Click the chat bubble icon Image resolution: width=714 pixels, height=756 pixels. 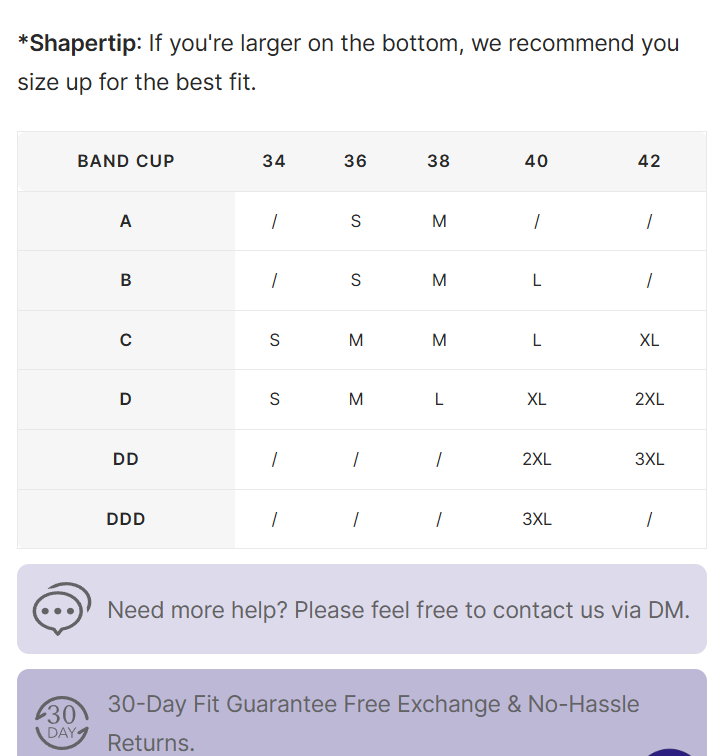click(62, 608)
